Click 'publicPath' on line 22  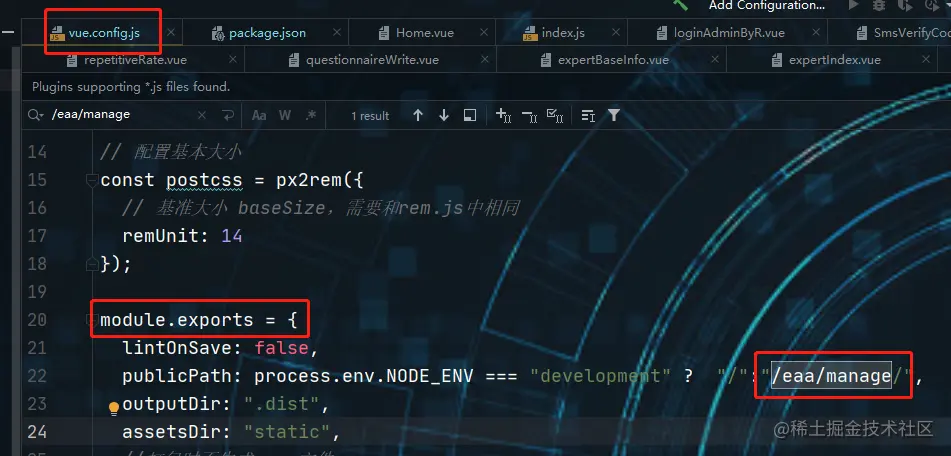177,376
